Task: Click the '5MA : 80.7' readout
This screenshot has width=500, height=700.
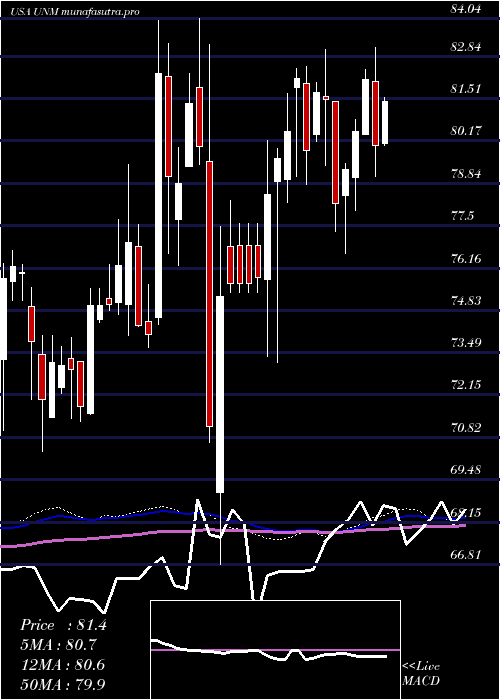Action: pyautogui.click(x=58, y=645)
